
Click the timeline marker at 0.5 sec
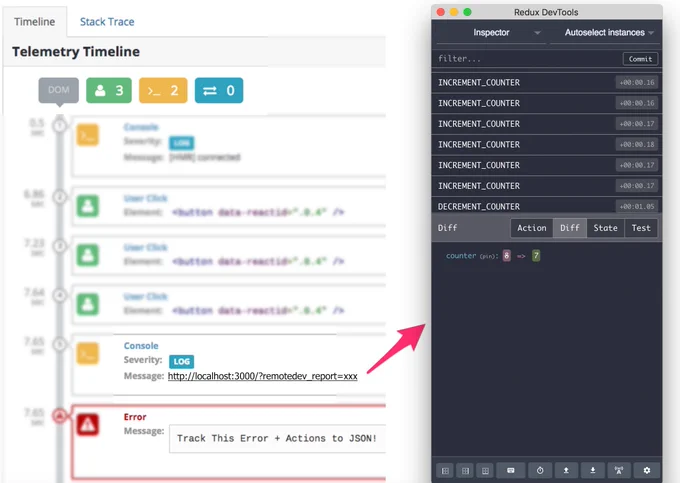tap(59, 126)
